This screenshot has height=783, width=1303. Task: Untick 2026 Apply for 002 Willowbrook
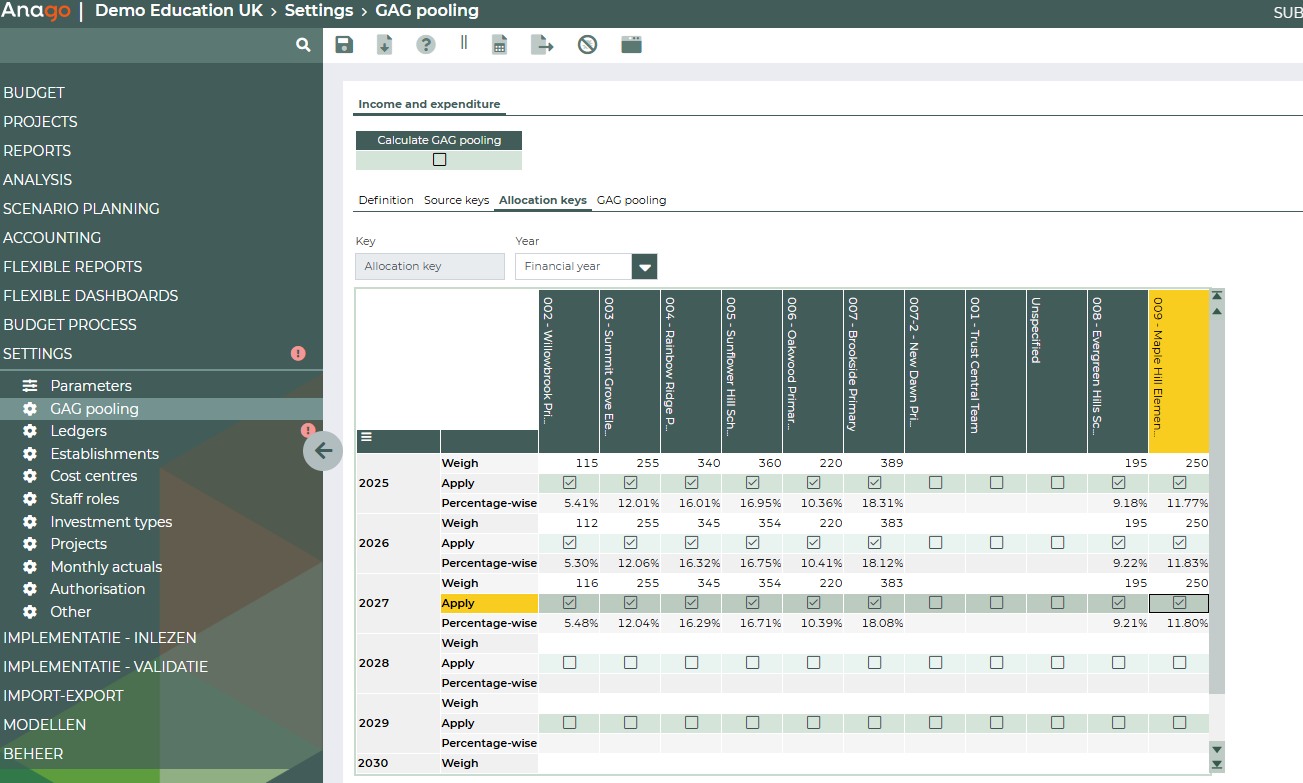click(x=570, y=543)
